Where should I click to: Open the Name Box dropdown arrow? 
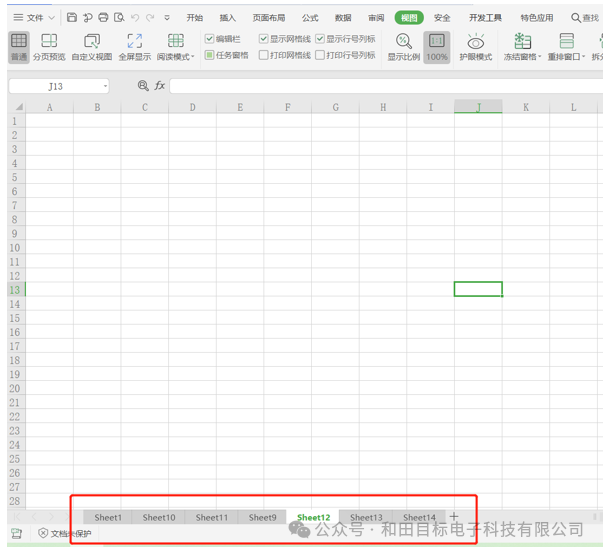point(105,86)
